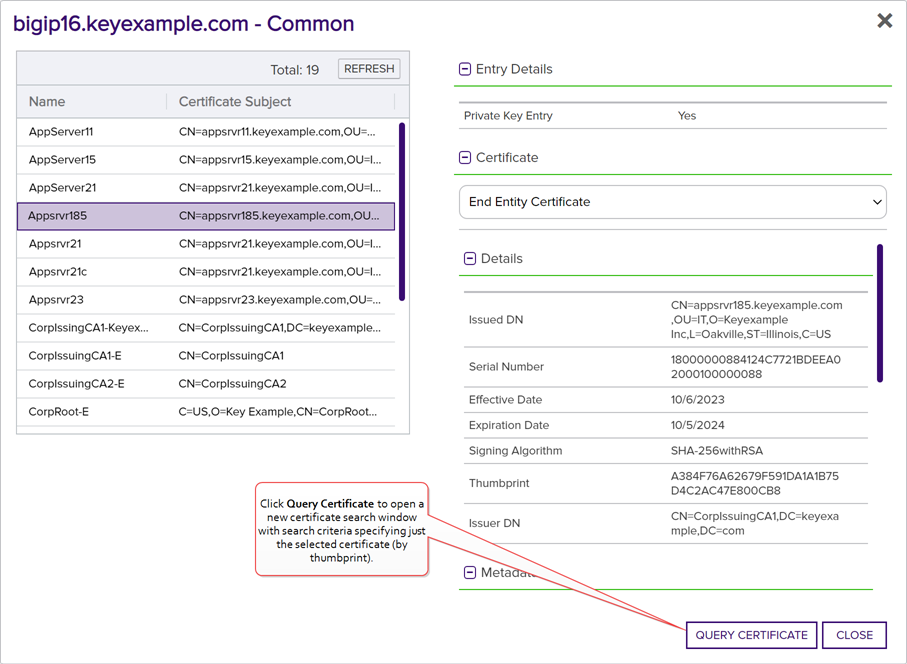Open the End Entity Certificate dropdown
Image resolution: width=907 pixels, height=664 pixels.
click(673, 202)
